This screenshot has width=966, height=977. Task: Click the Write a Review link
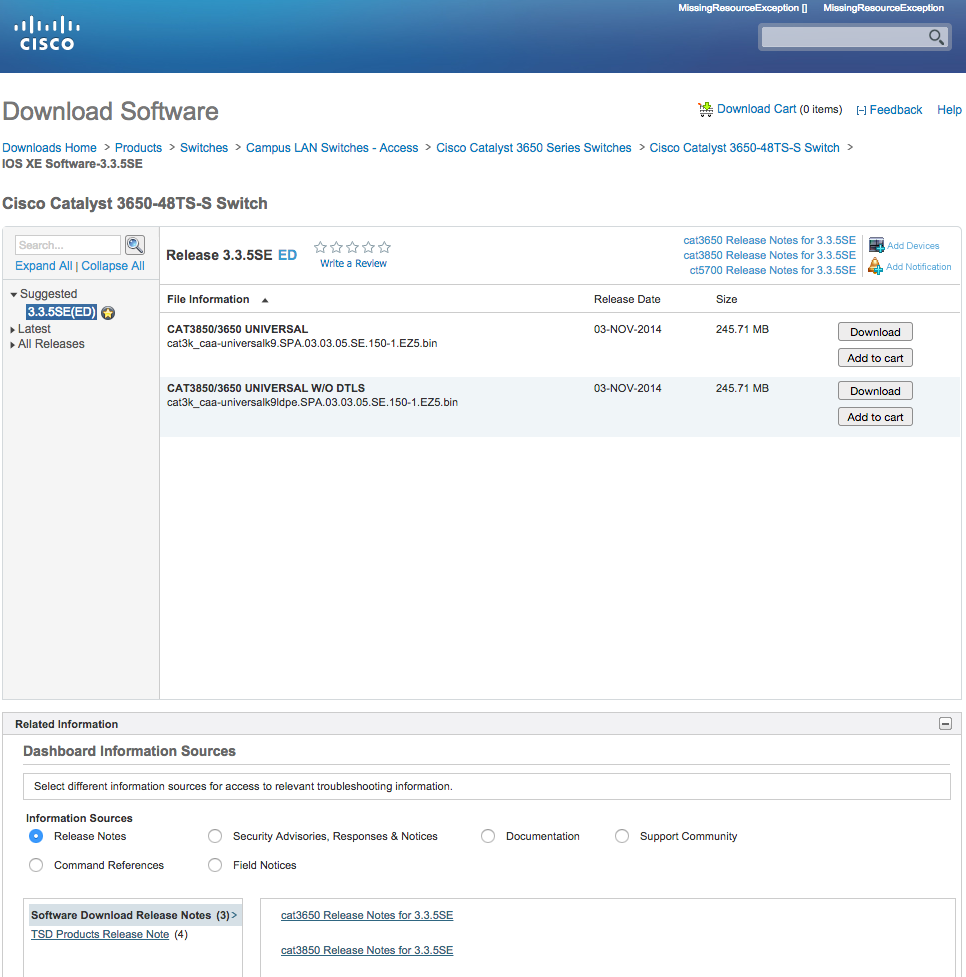(x=353, y=264)
